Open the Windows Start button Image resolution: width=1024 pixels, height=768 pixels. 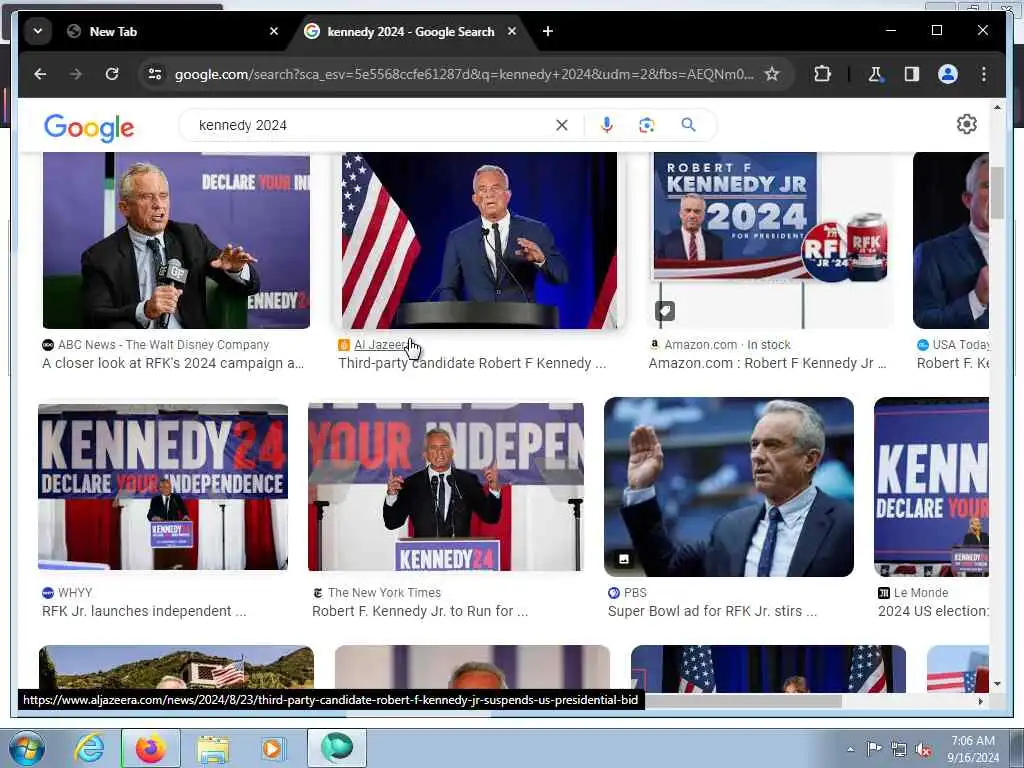[x=27, y=748]
